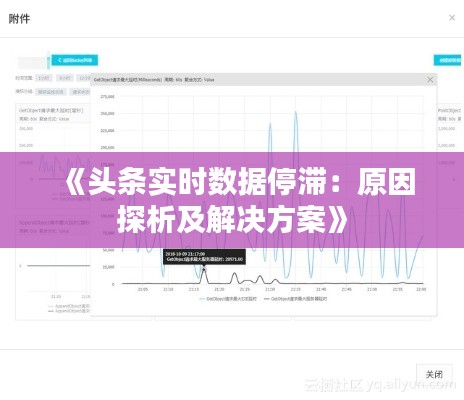Close the enlarged GetObject chart popup
Viewport: 464px width, 400px height.
tap(430, 80)
